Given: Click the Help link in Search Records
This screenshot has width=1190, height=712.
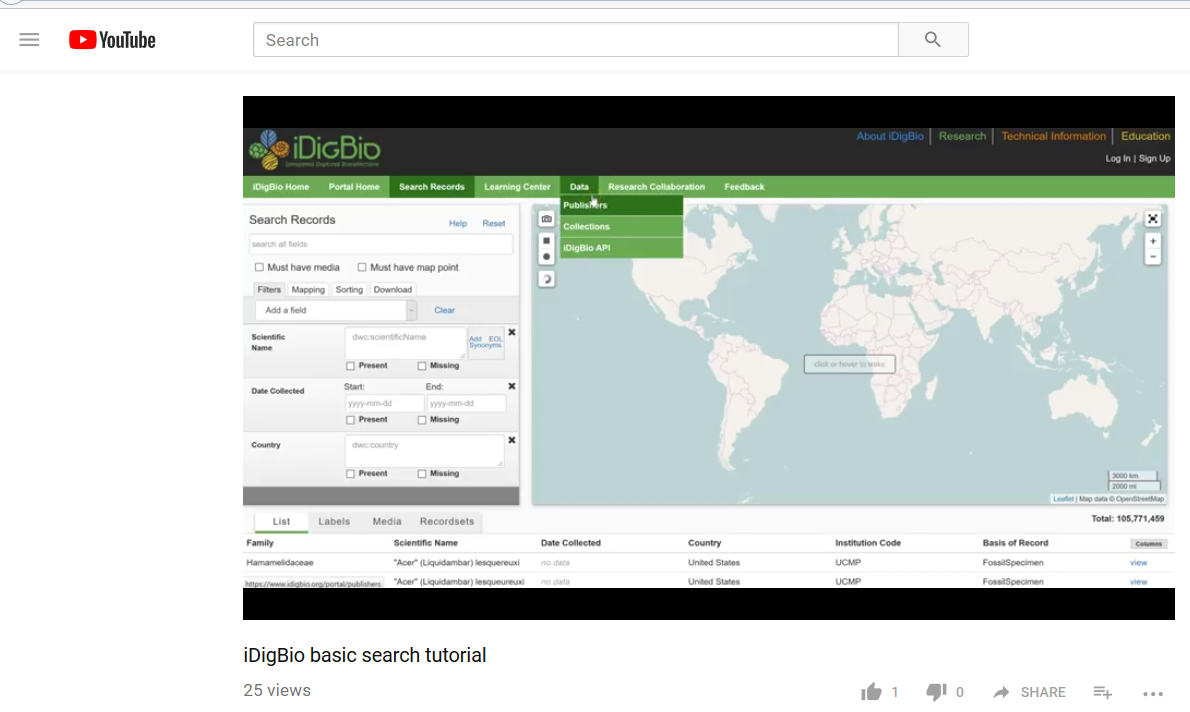Looking at the screenshot, I should (x=458, y=223).
